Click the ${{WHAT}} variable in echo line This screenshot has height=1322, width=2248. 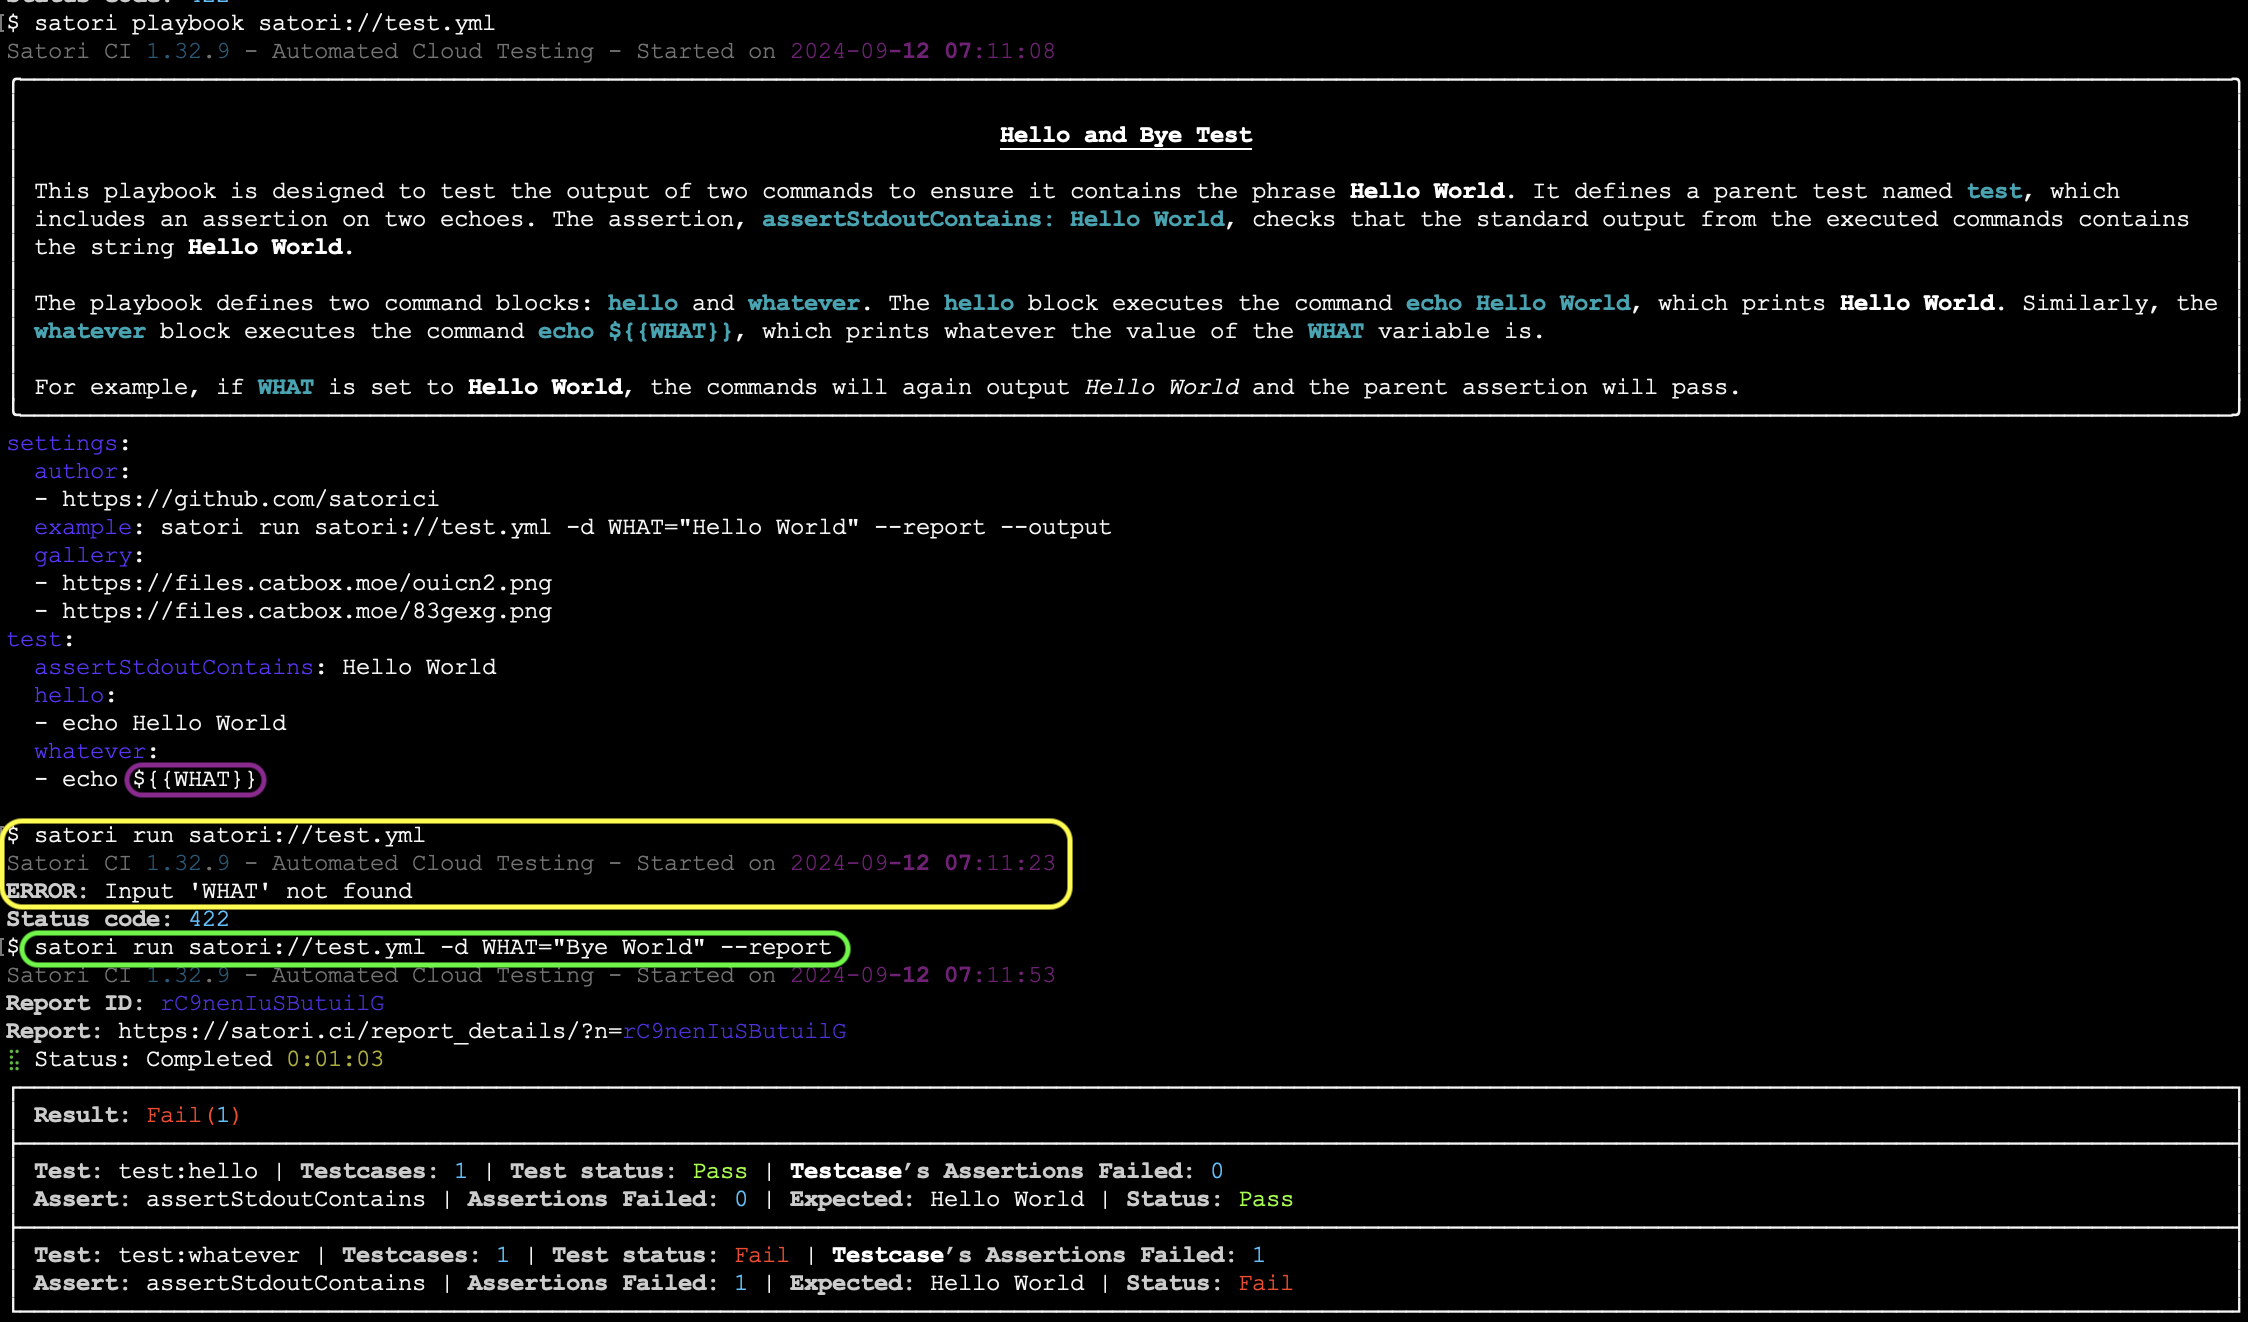195,779
